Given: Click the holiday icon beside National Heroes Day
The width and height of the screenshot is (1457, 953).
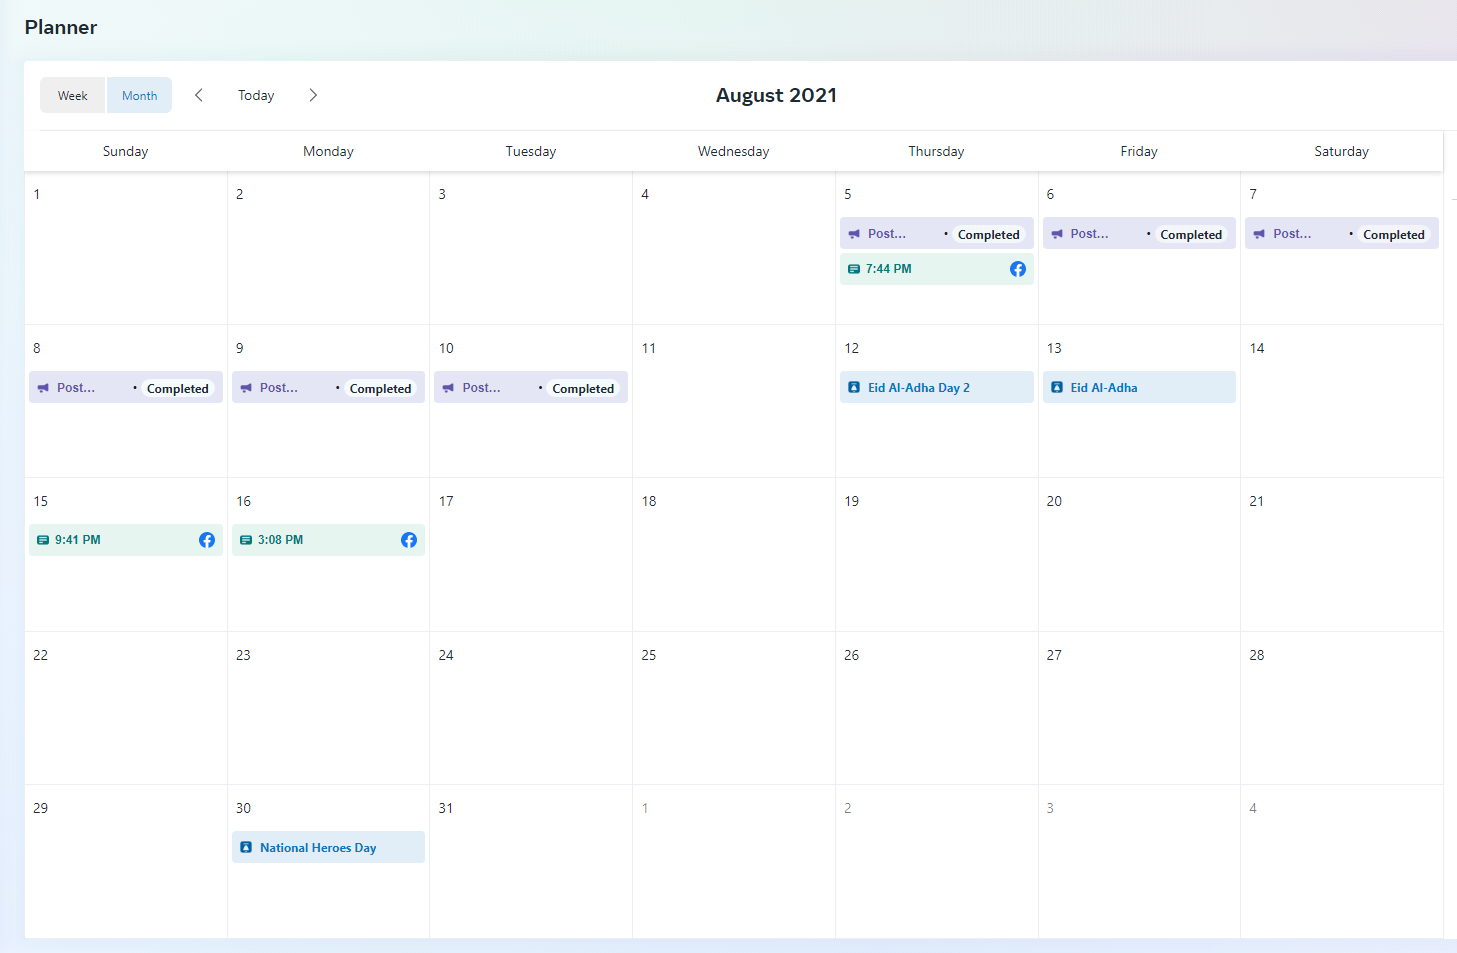Looking at the screenshot, I should 246,847.
